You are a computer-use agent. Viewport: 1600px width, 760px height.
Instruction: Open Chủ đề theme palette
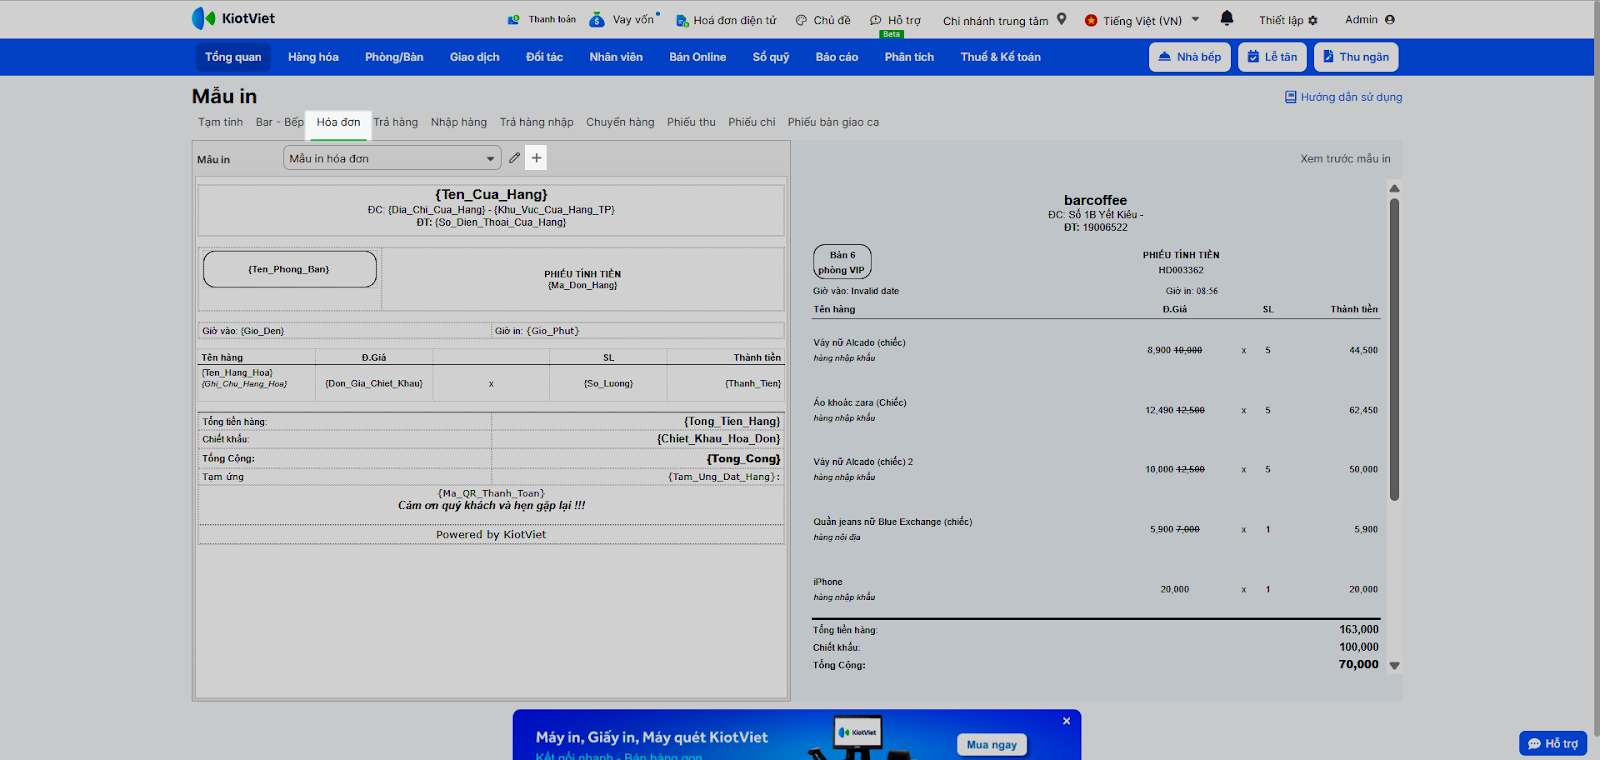tap(823, 20)
